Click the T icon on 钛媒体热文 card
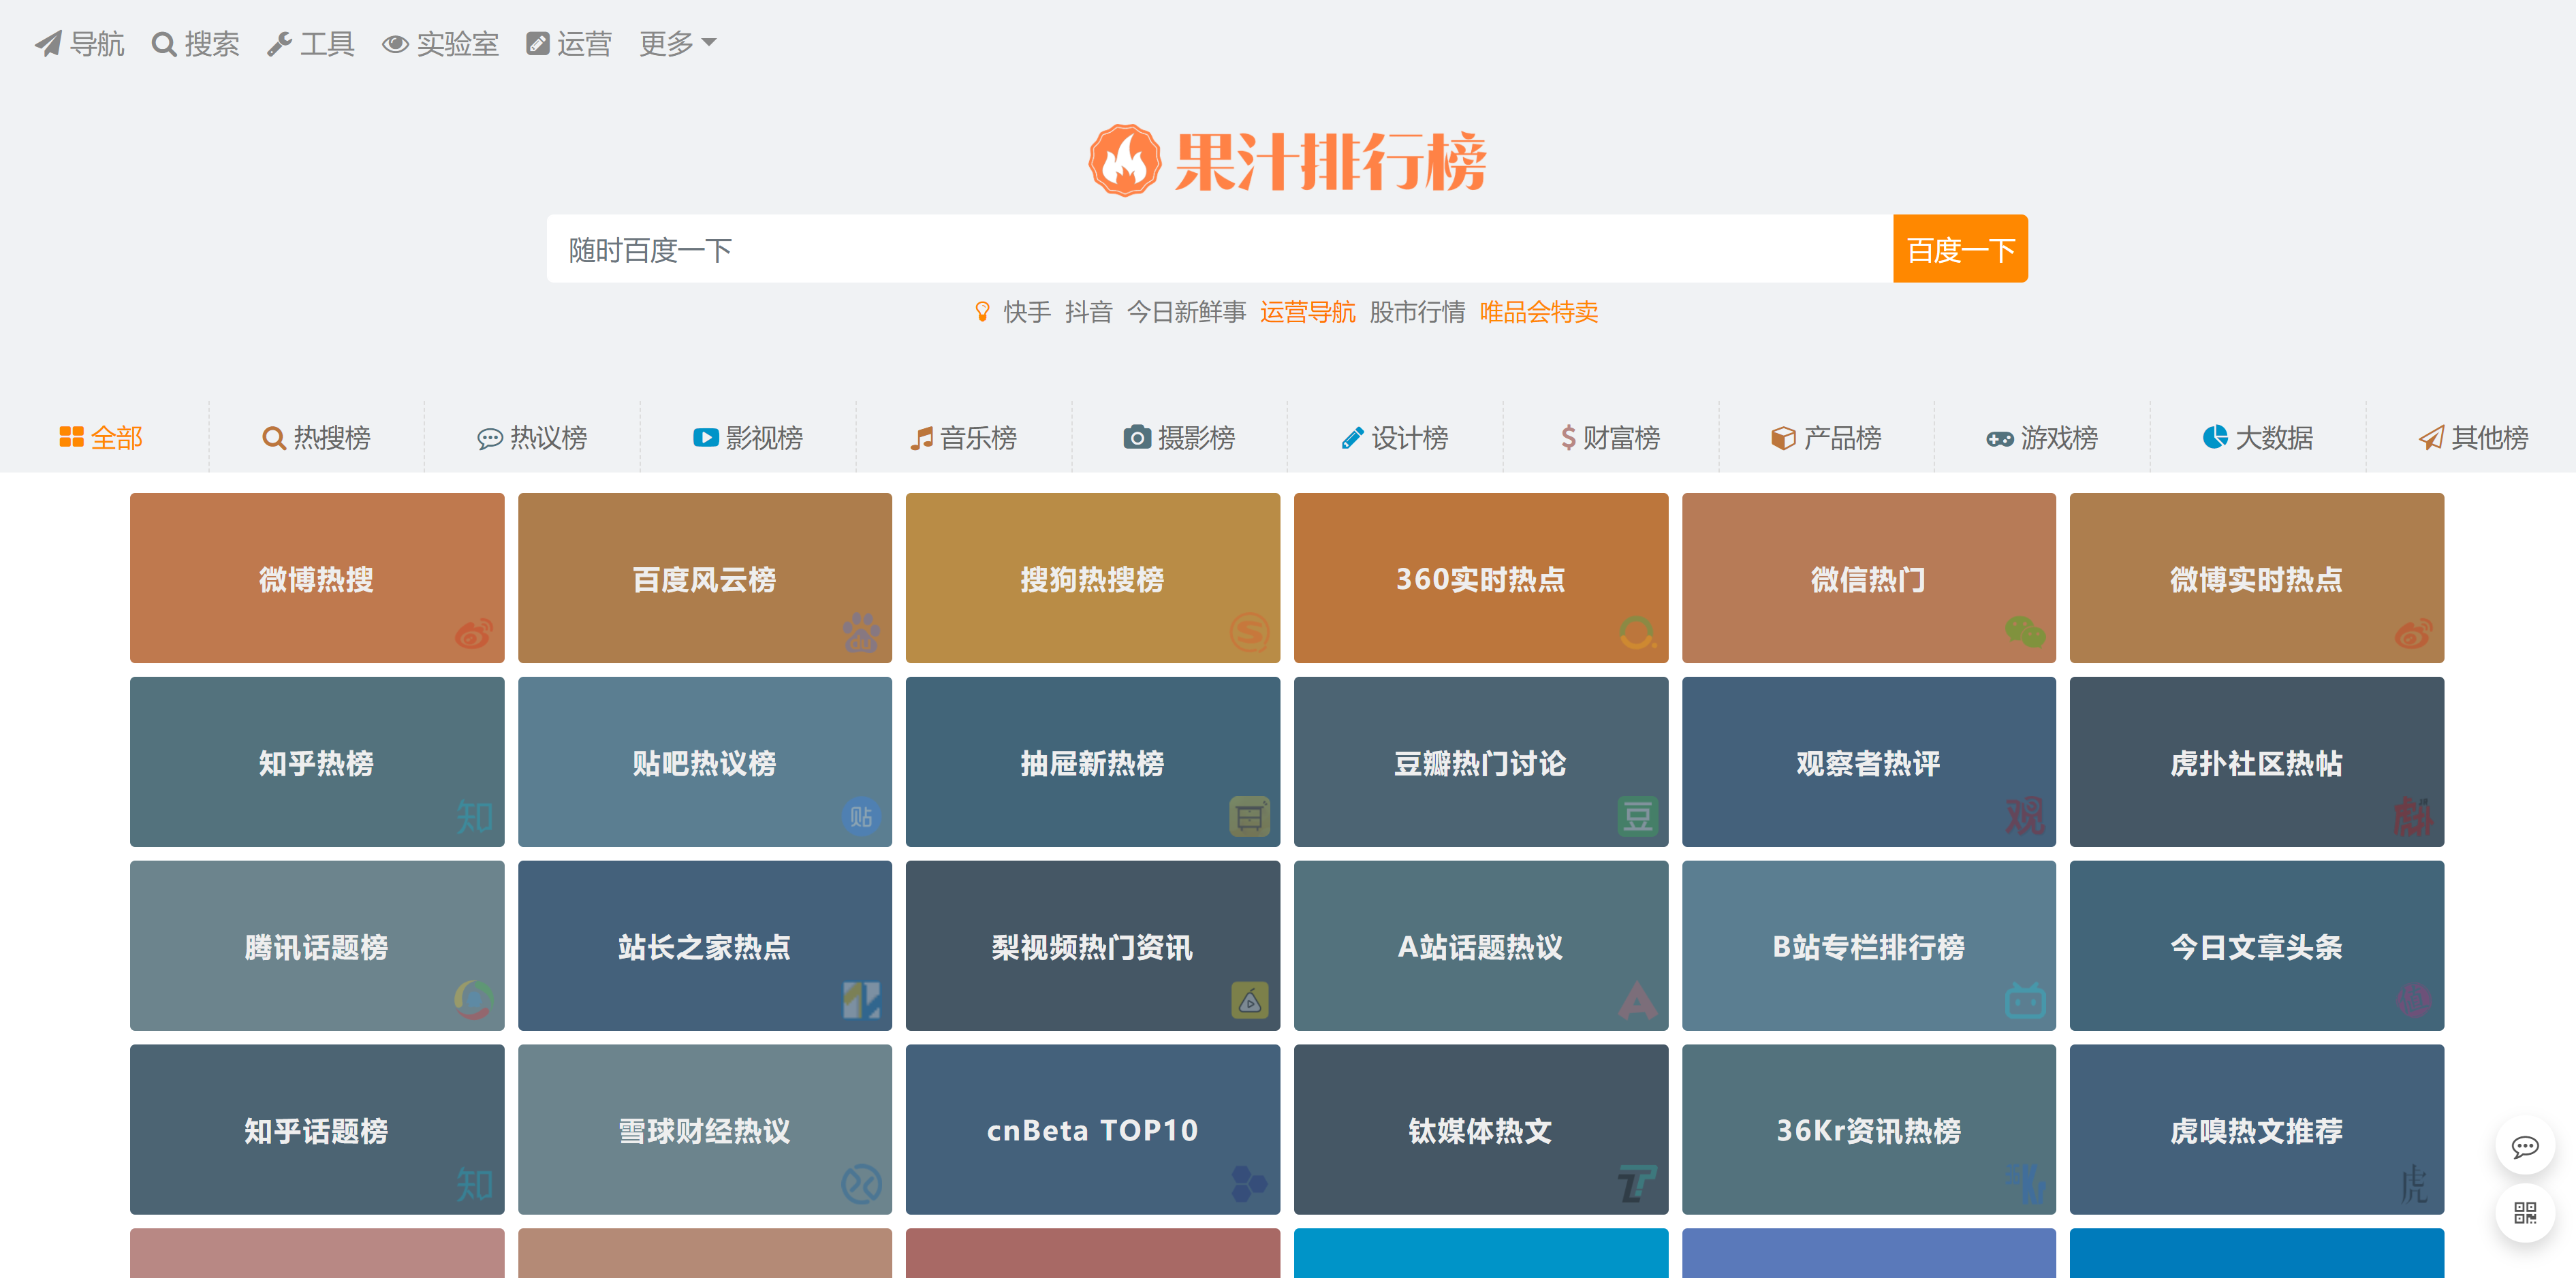 (1637, 1185)
